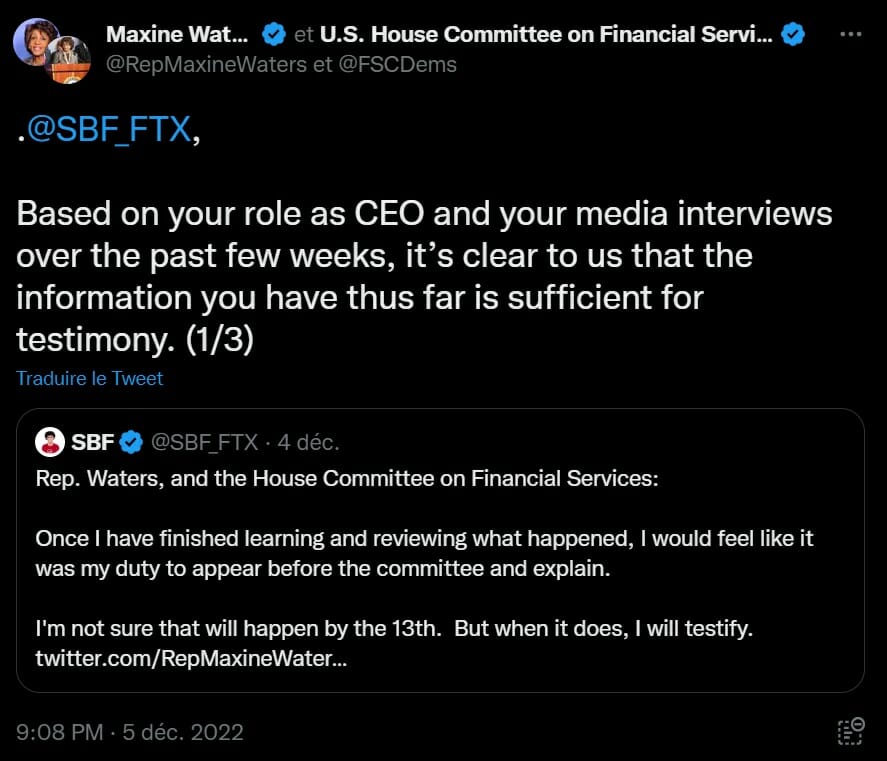Click the blue @SBF_FTX mention in tweet text
Viewport: 887px width, 761px height.
pos(110,130)
